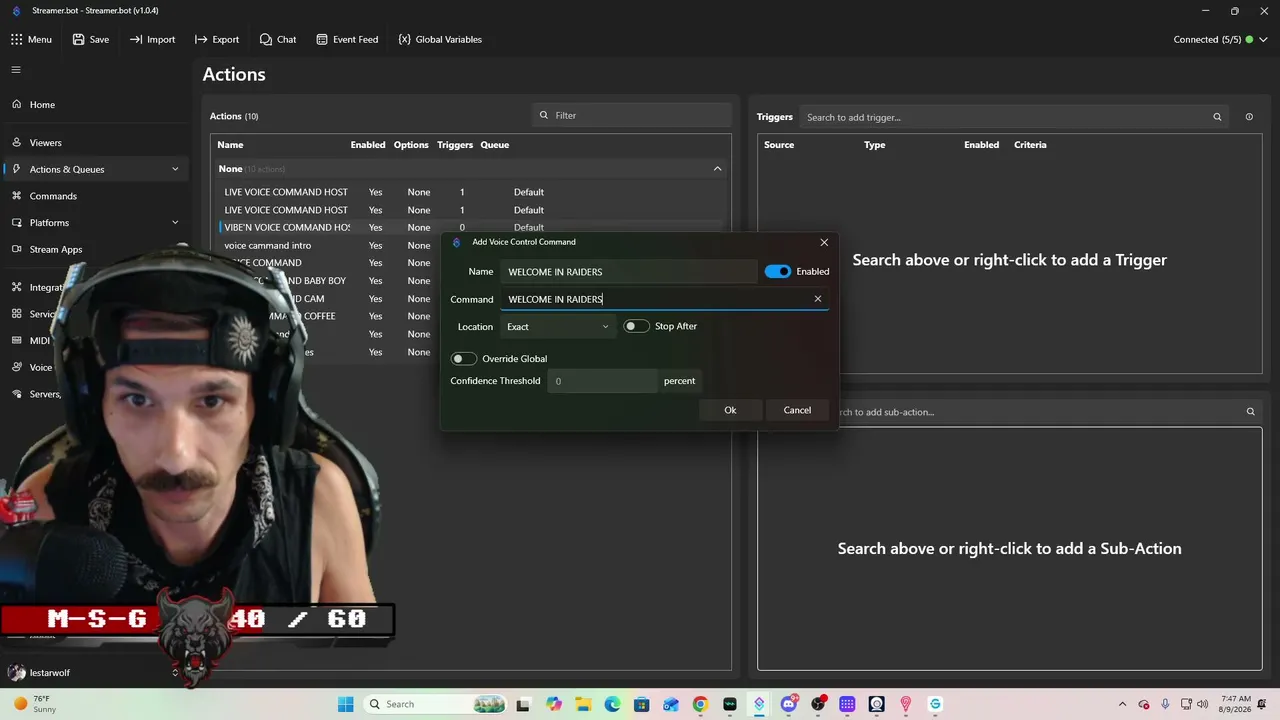This screenshot has width=1280, height=720.
Task: Open Global Variables from the toolbar
Action: [x=440, y=39]
